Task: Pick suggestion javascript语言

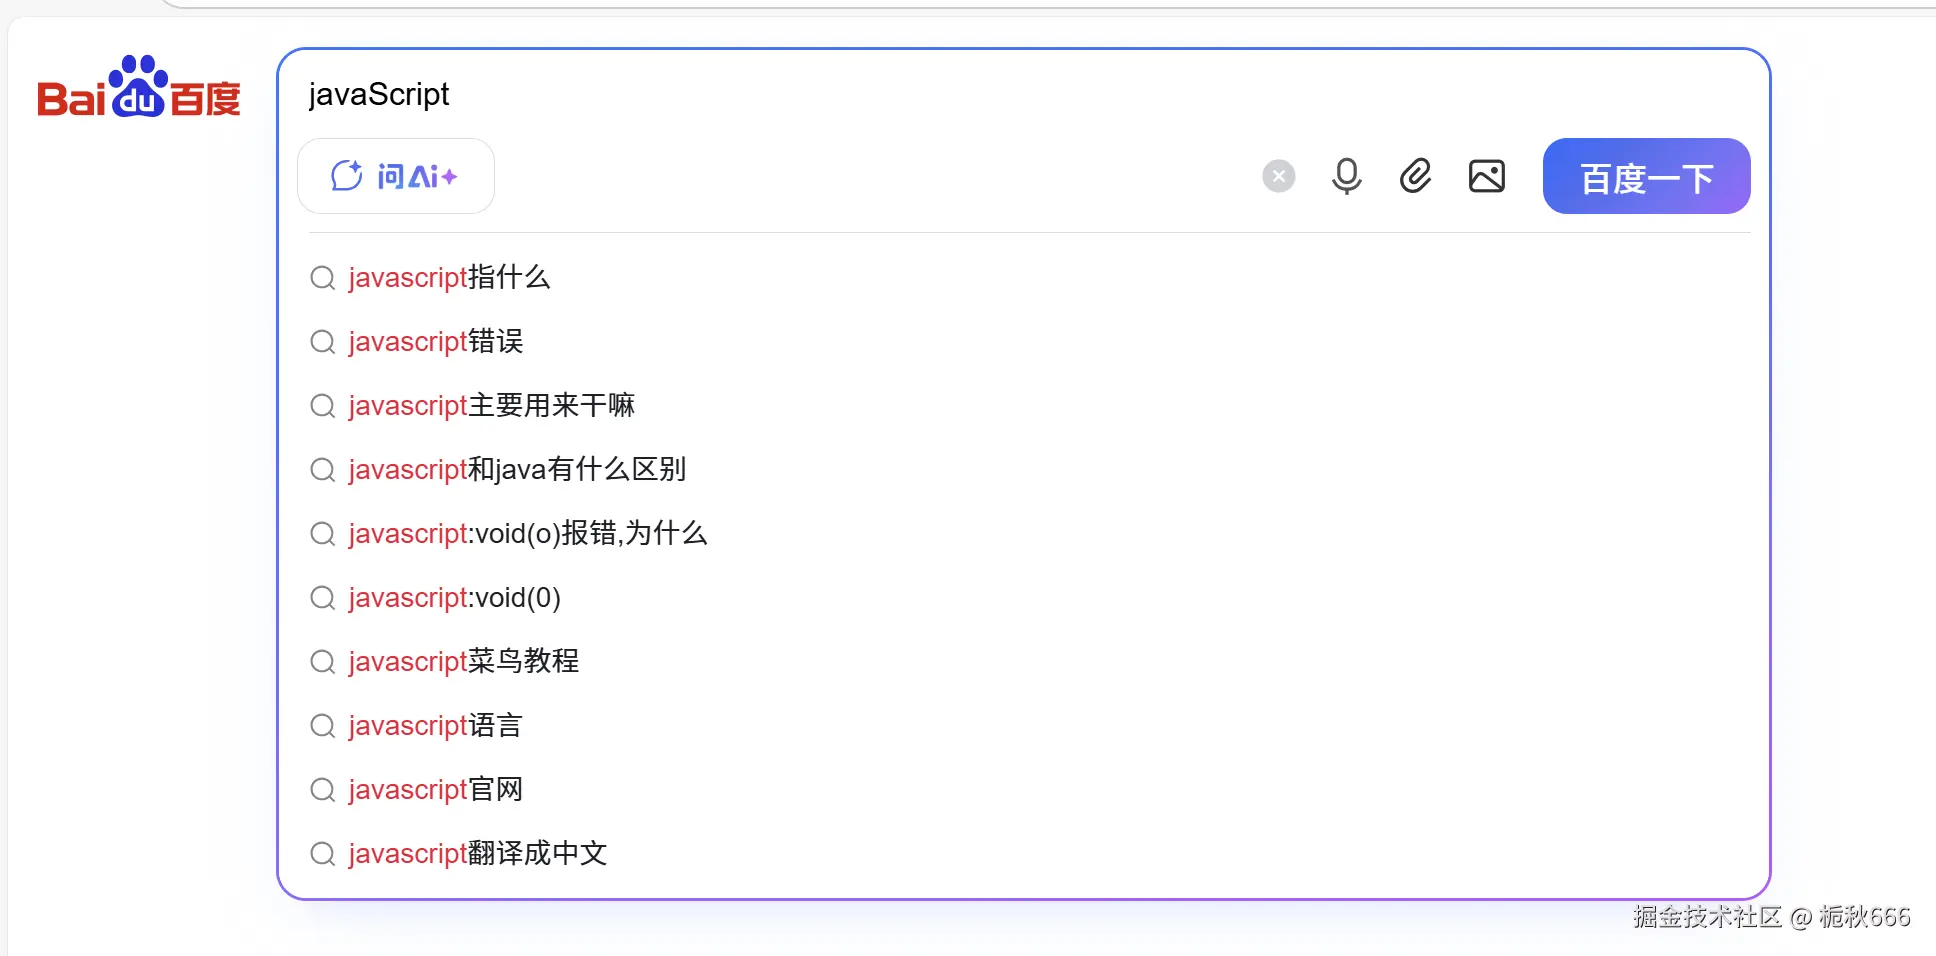Action: tap(436, 725)
